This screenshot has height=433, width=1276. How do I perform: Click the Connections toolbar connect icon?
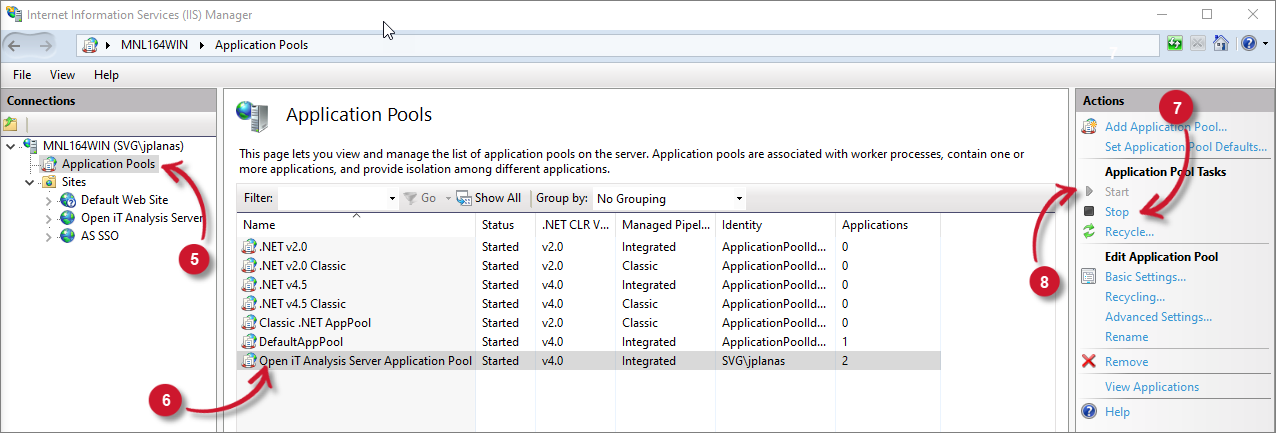pyautogui.click(x=11, y=124)
